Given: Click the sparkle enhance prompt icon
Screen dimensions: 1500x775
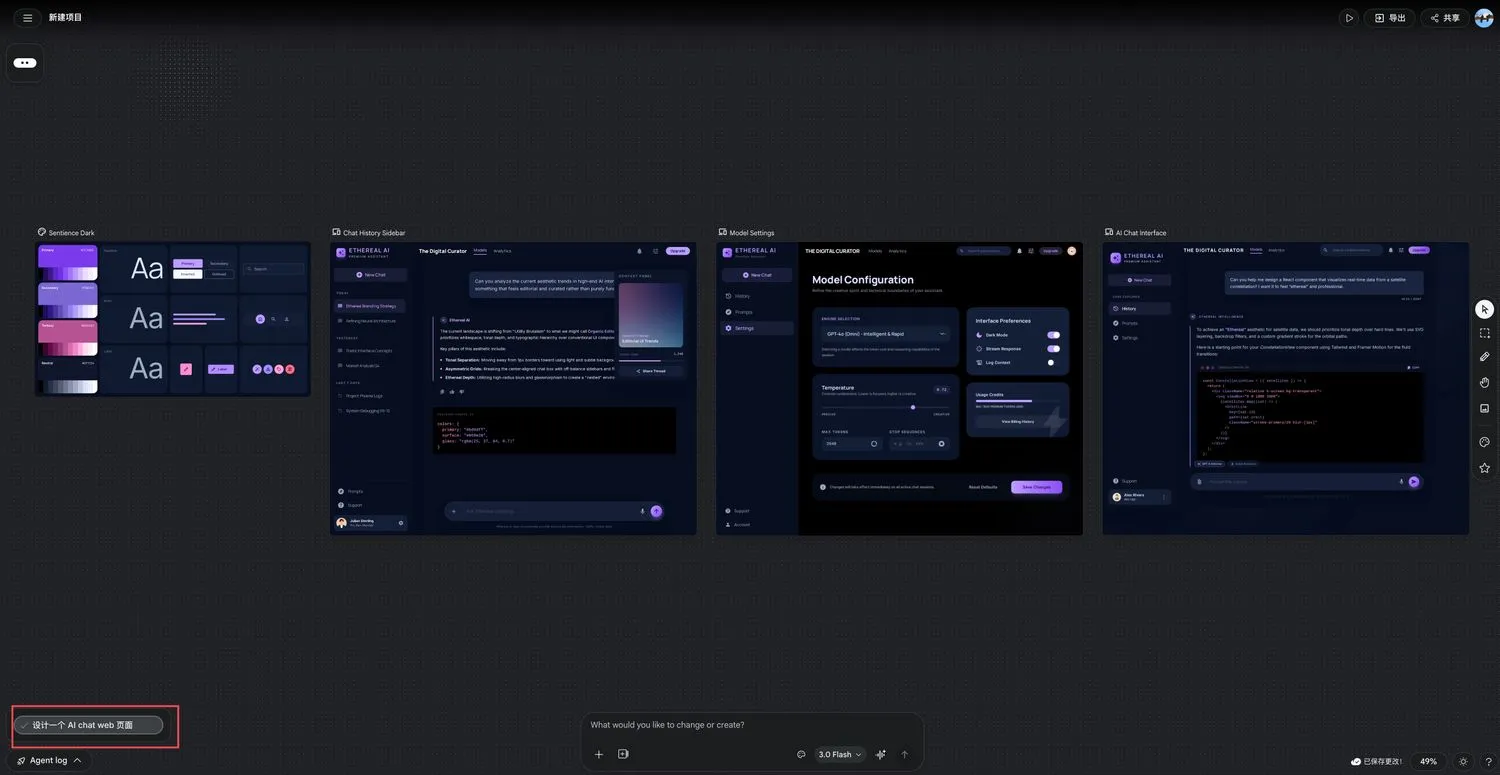Looking at the screenshot, I should (x=880, y=754).
